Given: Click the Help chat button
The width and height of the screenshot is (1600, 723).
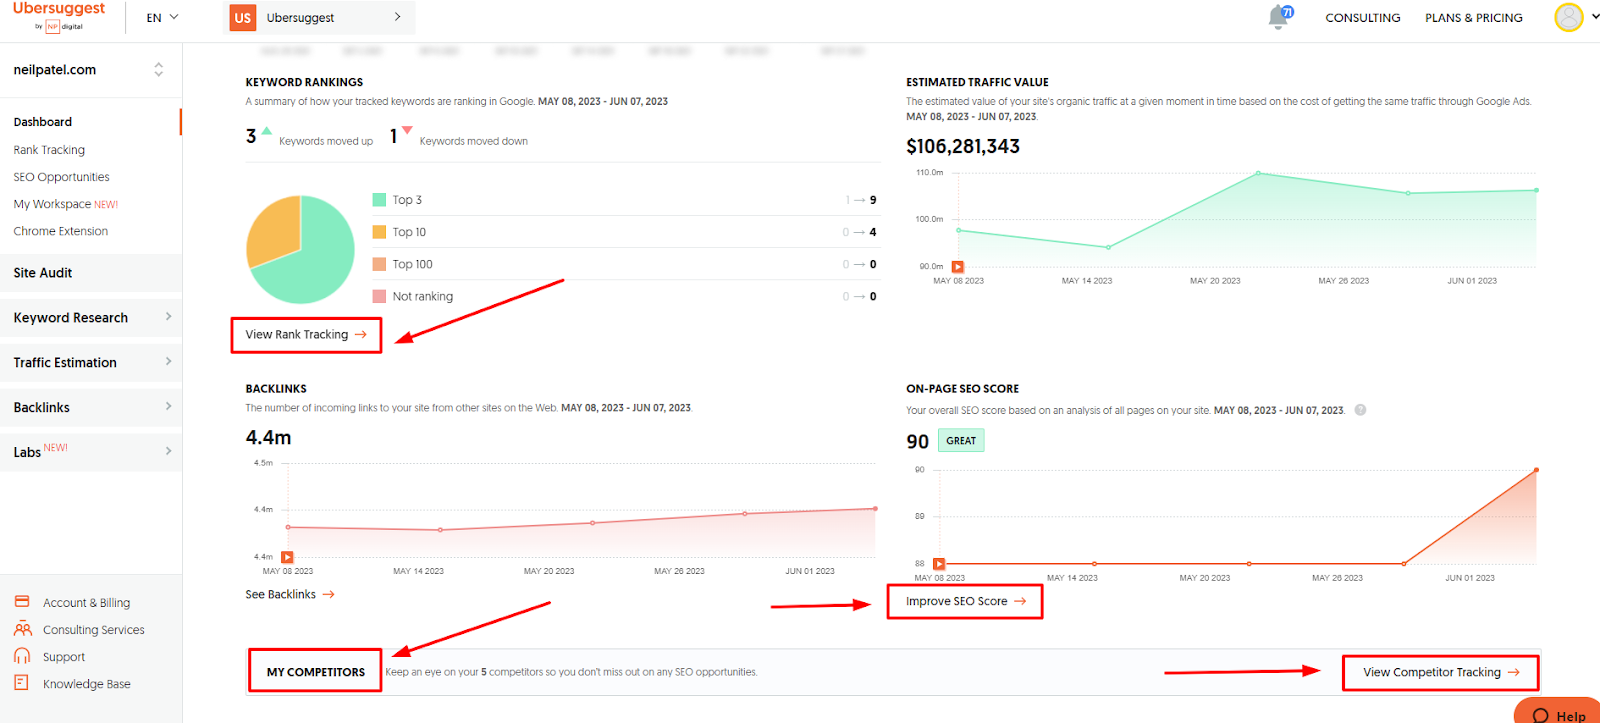Looking at the screenshot, I should (x=1559, y=712).
